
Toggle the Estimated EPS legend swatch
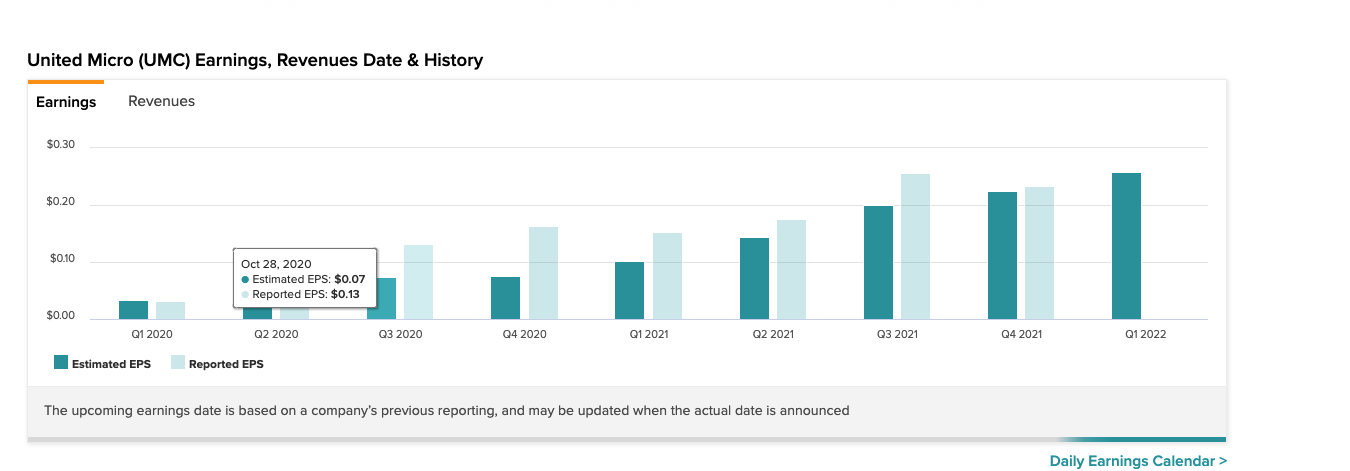click(x=61, y=363)
